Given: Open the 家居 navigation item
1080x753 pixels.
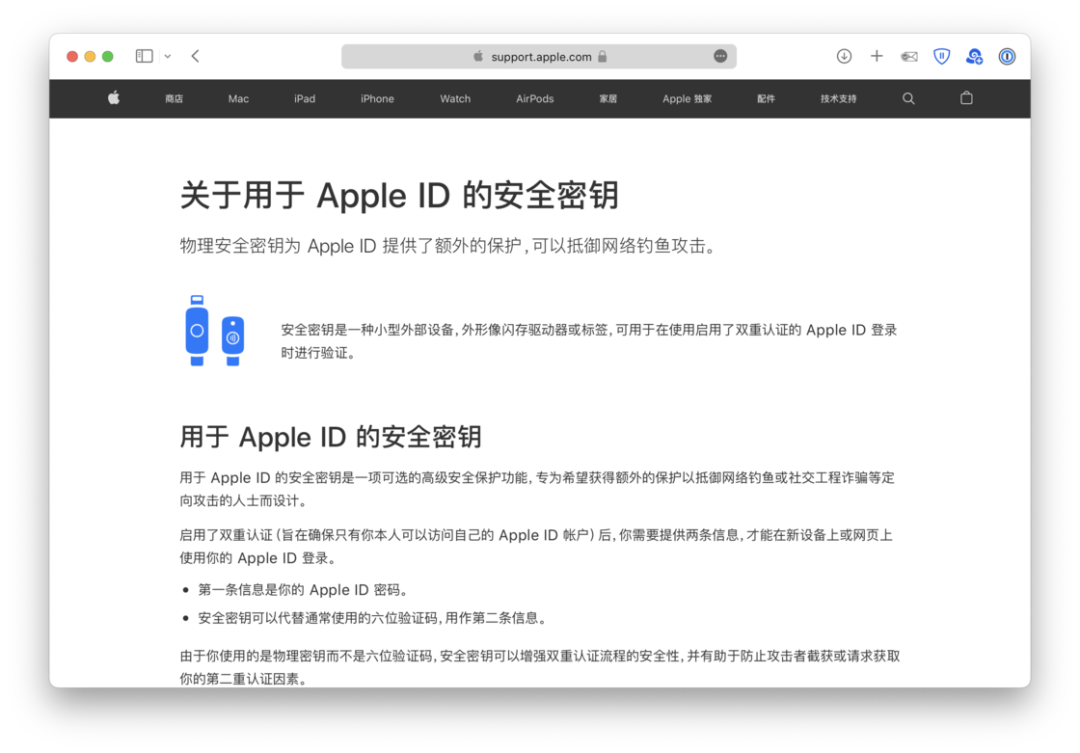Looking at the screenshot, I should (608, 99).
